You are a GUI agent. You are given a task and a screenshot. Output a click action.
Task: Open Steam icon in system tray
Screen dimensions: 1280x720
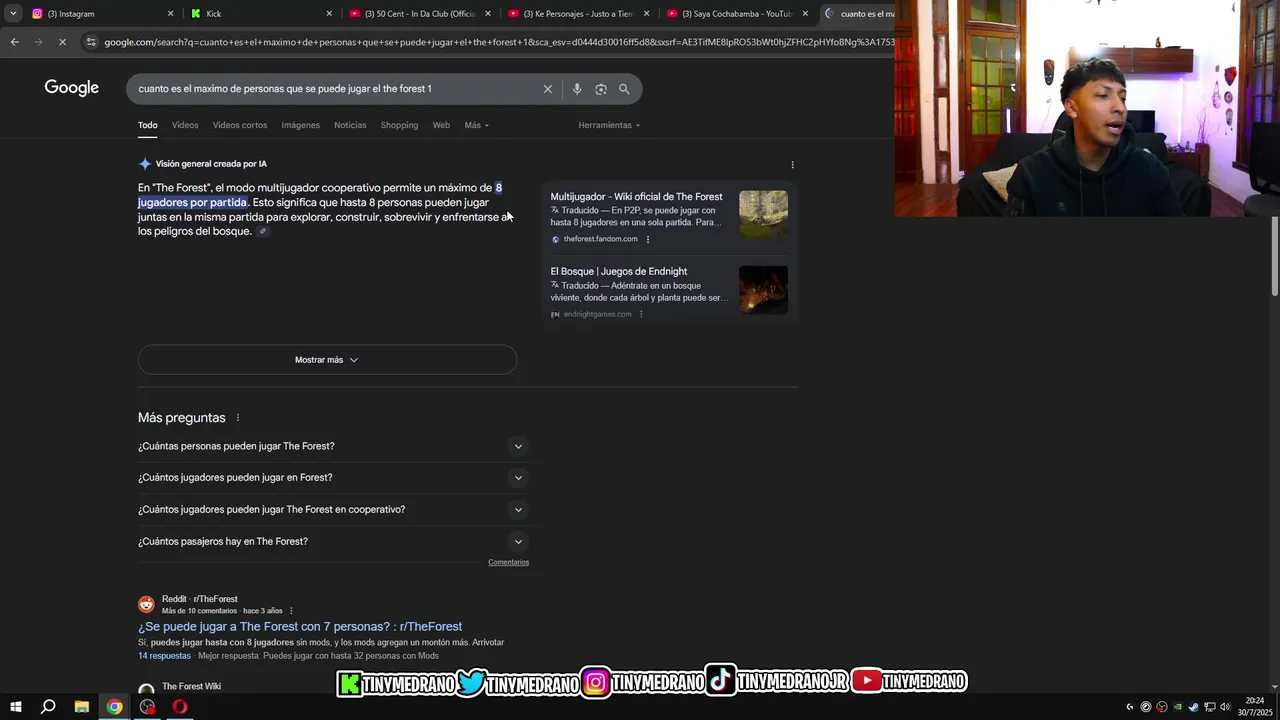point(1193,707)
